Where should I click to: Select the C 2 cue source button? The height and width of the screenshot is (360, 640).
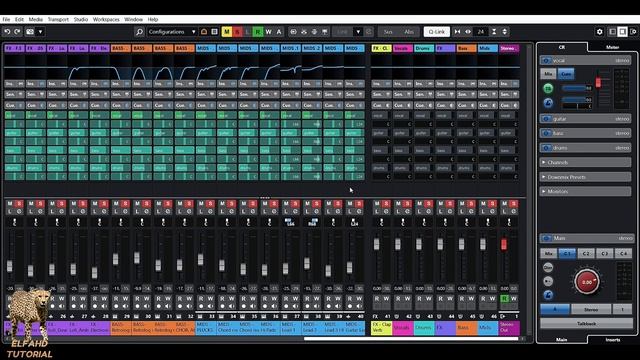586,253
